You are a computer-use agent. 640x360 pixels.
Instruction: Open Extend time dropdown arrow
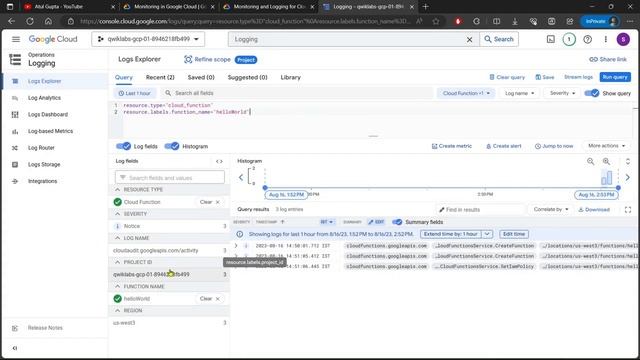pyautogui.click(x=487, y=234)
